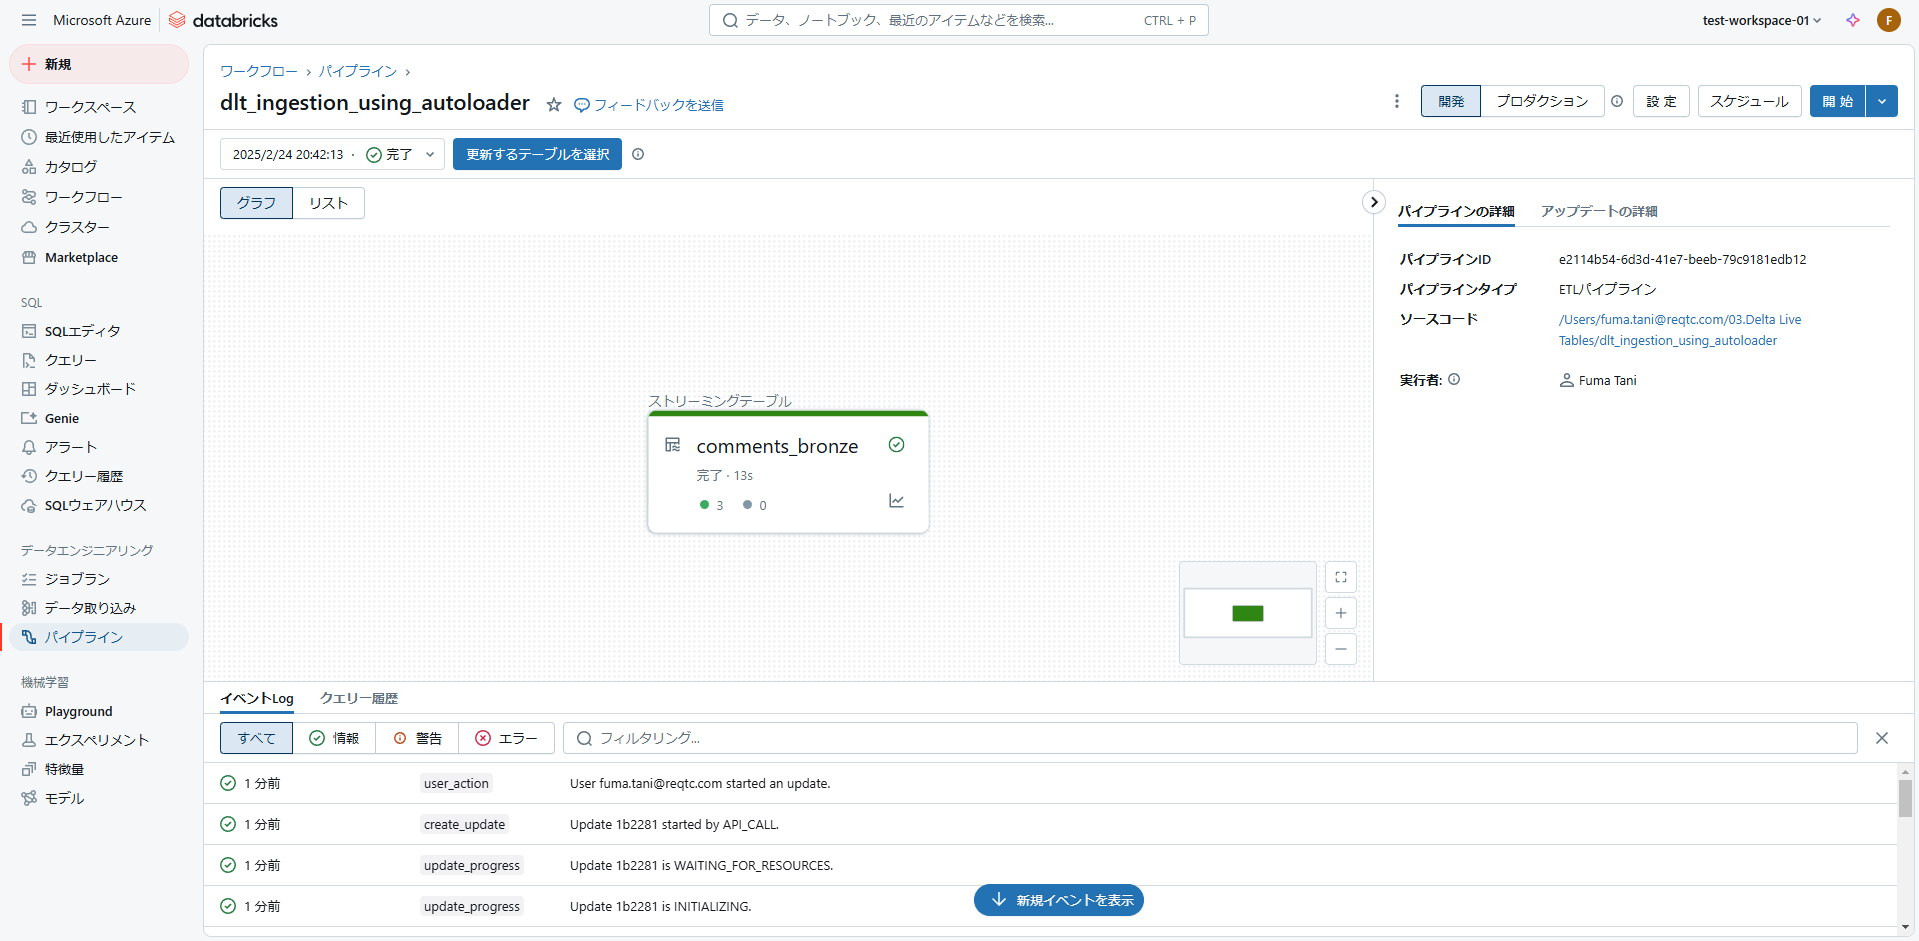Open metrics chart icon on comments_bronze

click(x=897, y=501)
